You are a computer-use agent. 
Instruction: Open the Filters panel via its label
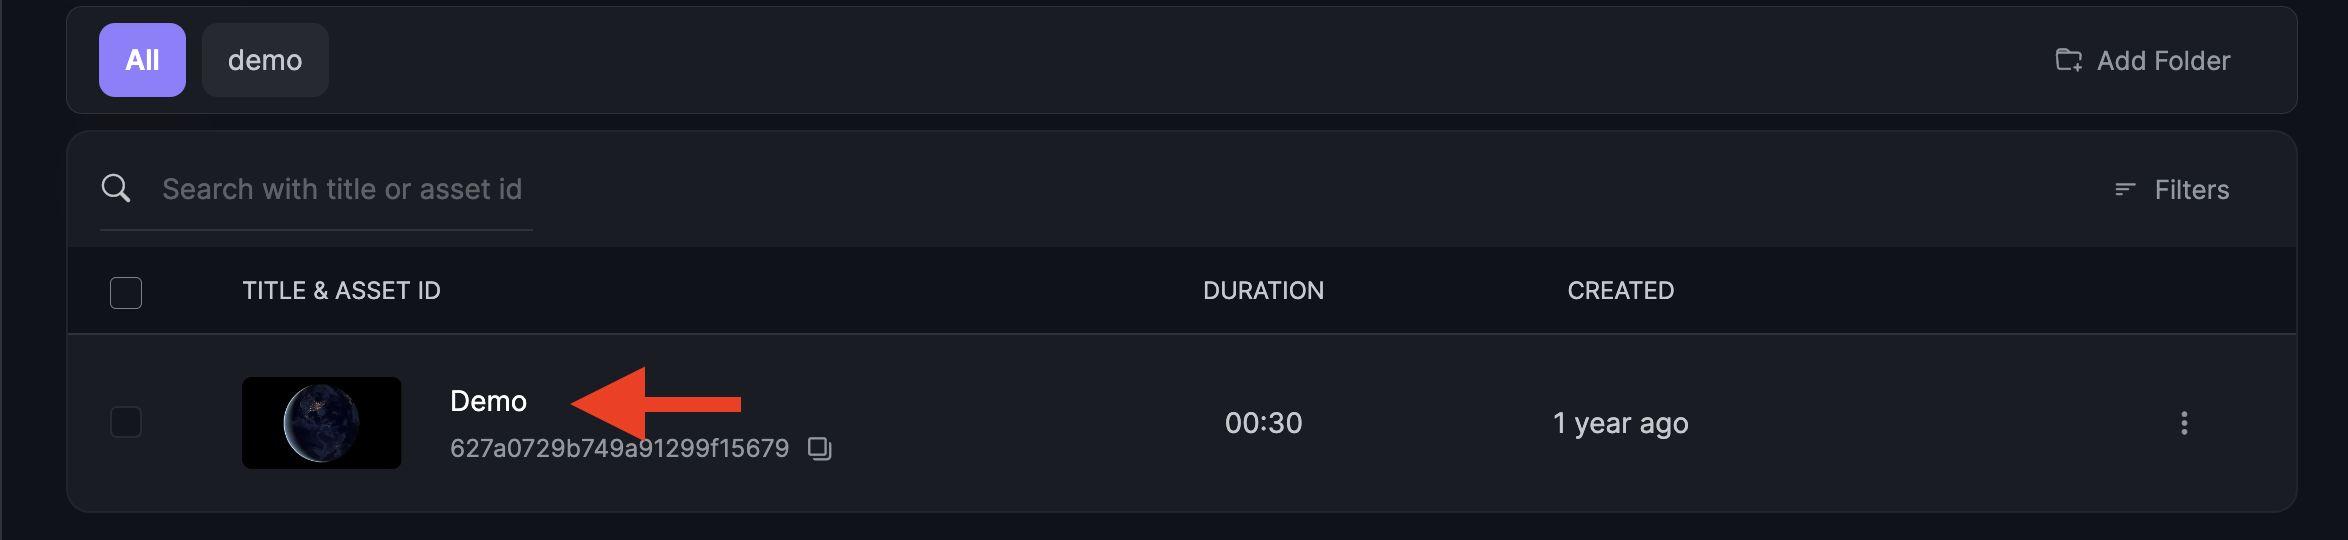pyautogui.click(x=2192, y=190)
